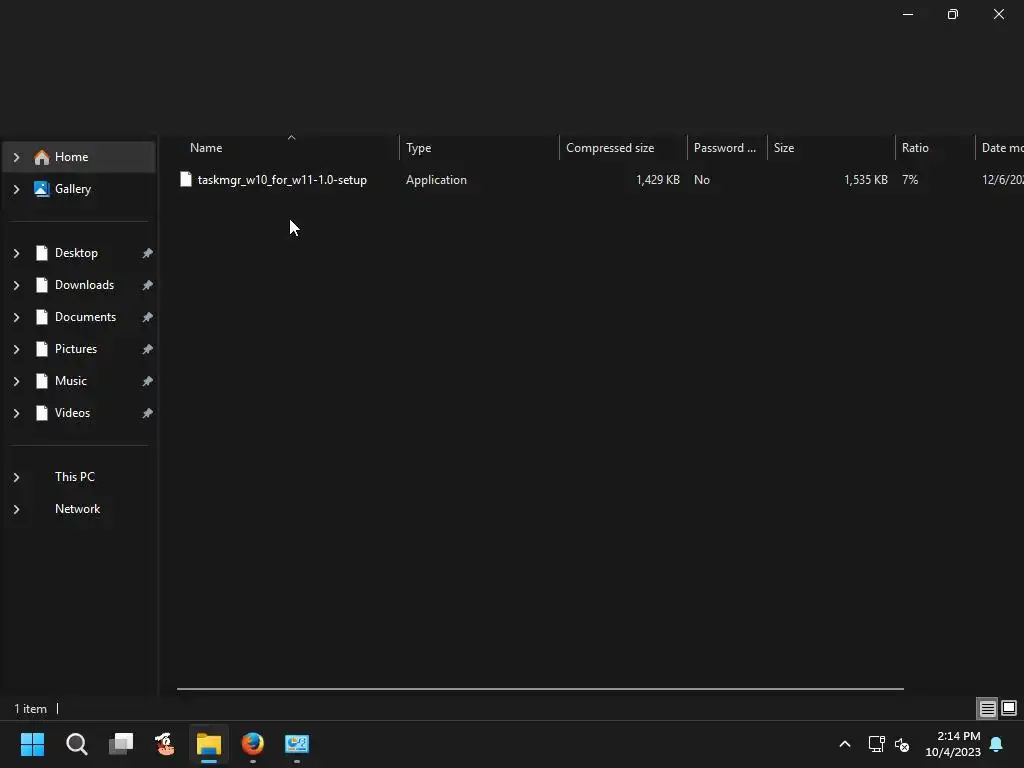The image size is (1024, 768).
Task: Open the Home item in the sidebar
Action: coord(78,157)
